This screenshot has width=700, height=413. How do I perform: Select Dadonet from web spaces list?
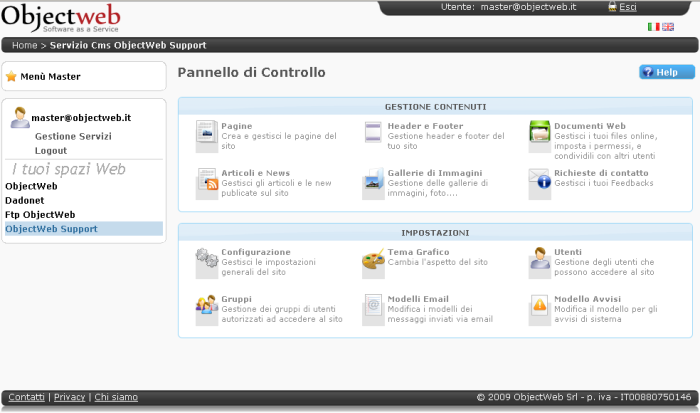(27, 200)
